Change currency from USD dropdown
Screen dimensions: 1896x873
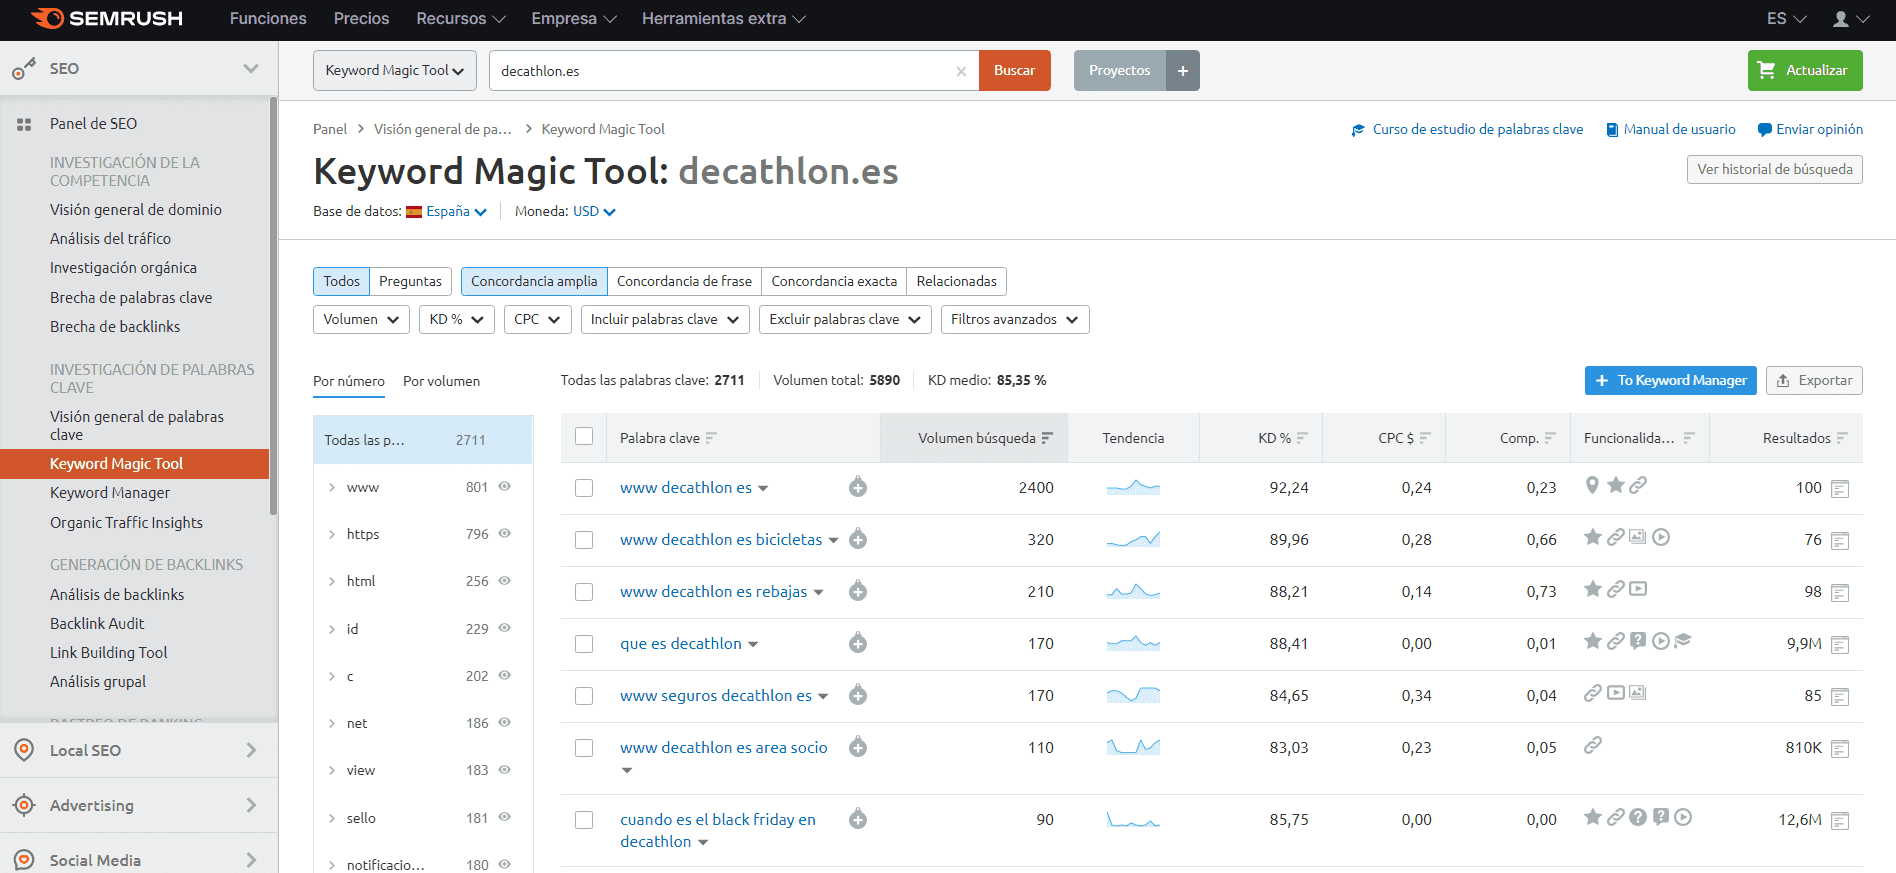pyautogui.click(x=594, y=211)
